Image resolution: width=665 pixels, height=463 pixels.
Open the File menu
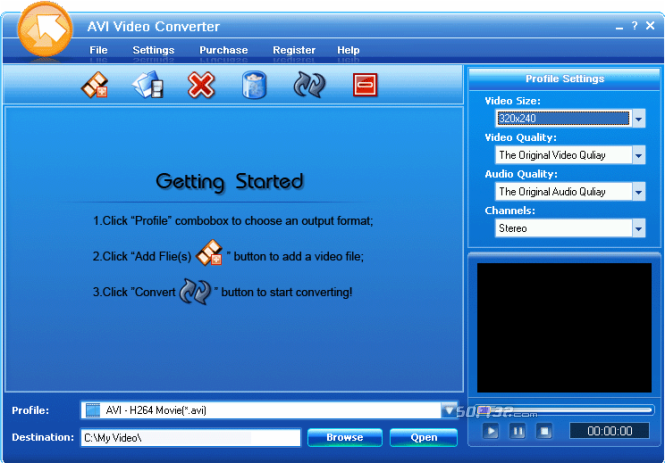pyautogui.click(x=98, y=50)
